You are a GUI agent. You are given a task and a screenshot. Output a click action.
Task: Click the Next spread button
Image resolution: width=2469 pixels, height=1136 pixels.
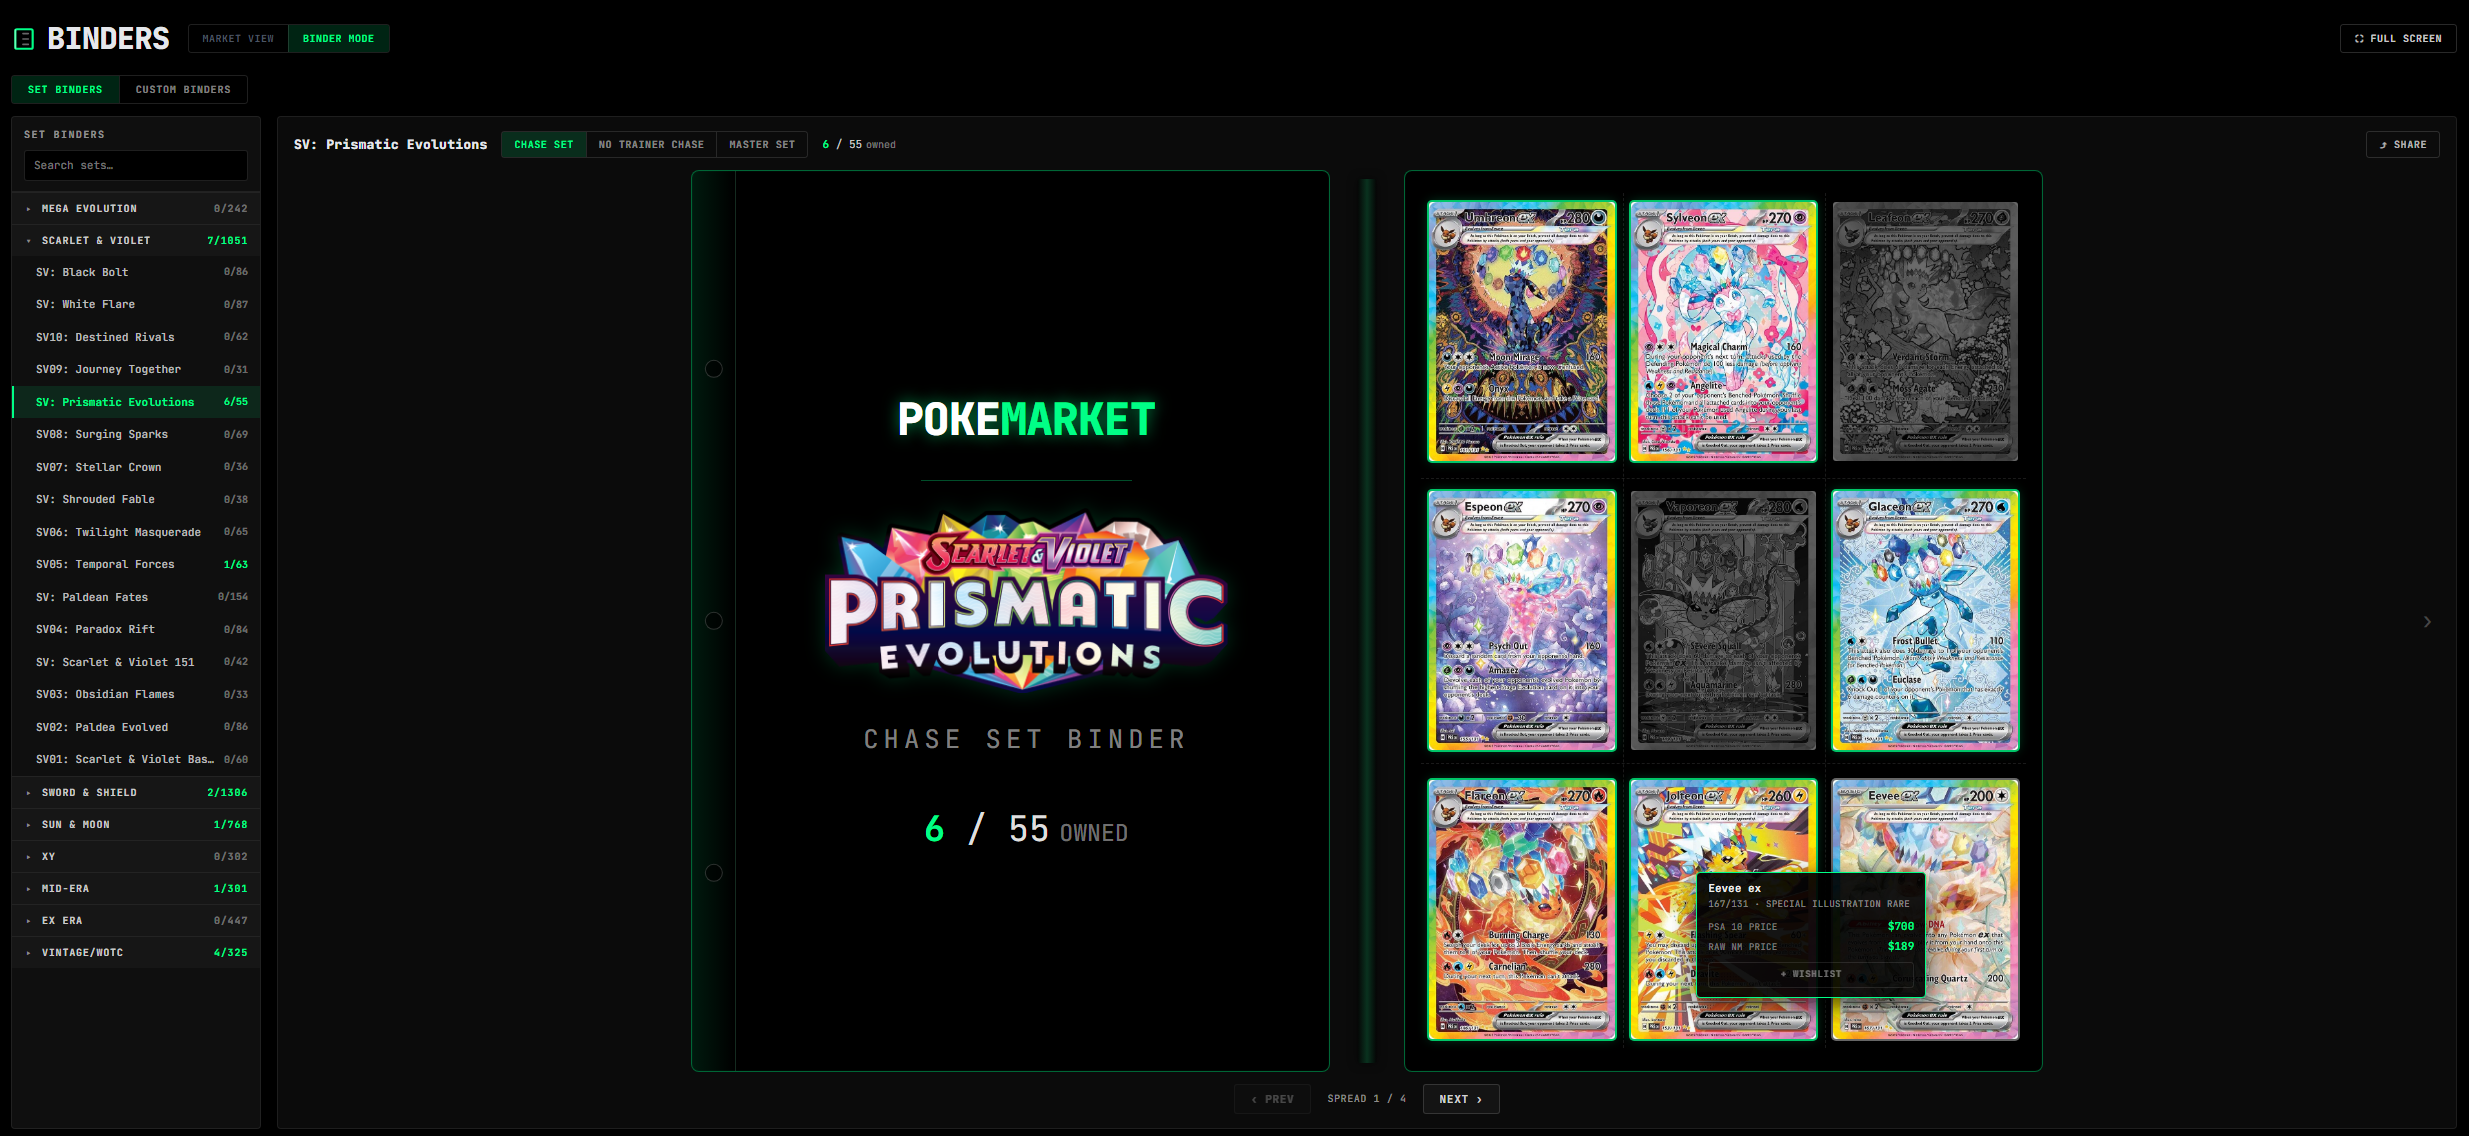[x=1461, y=1099]
